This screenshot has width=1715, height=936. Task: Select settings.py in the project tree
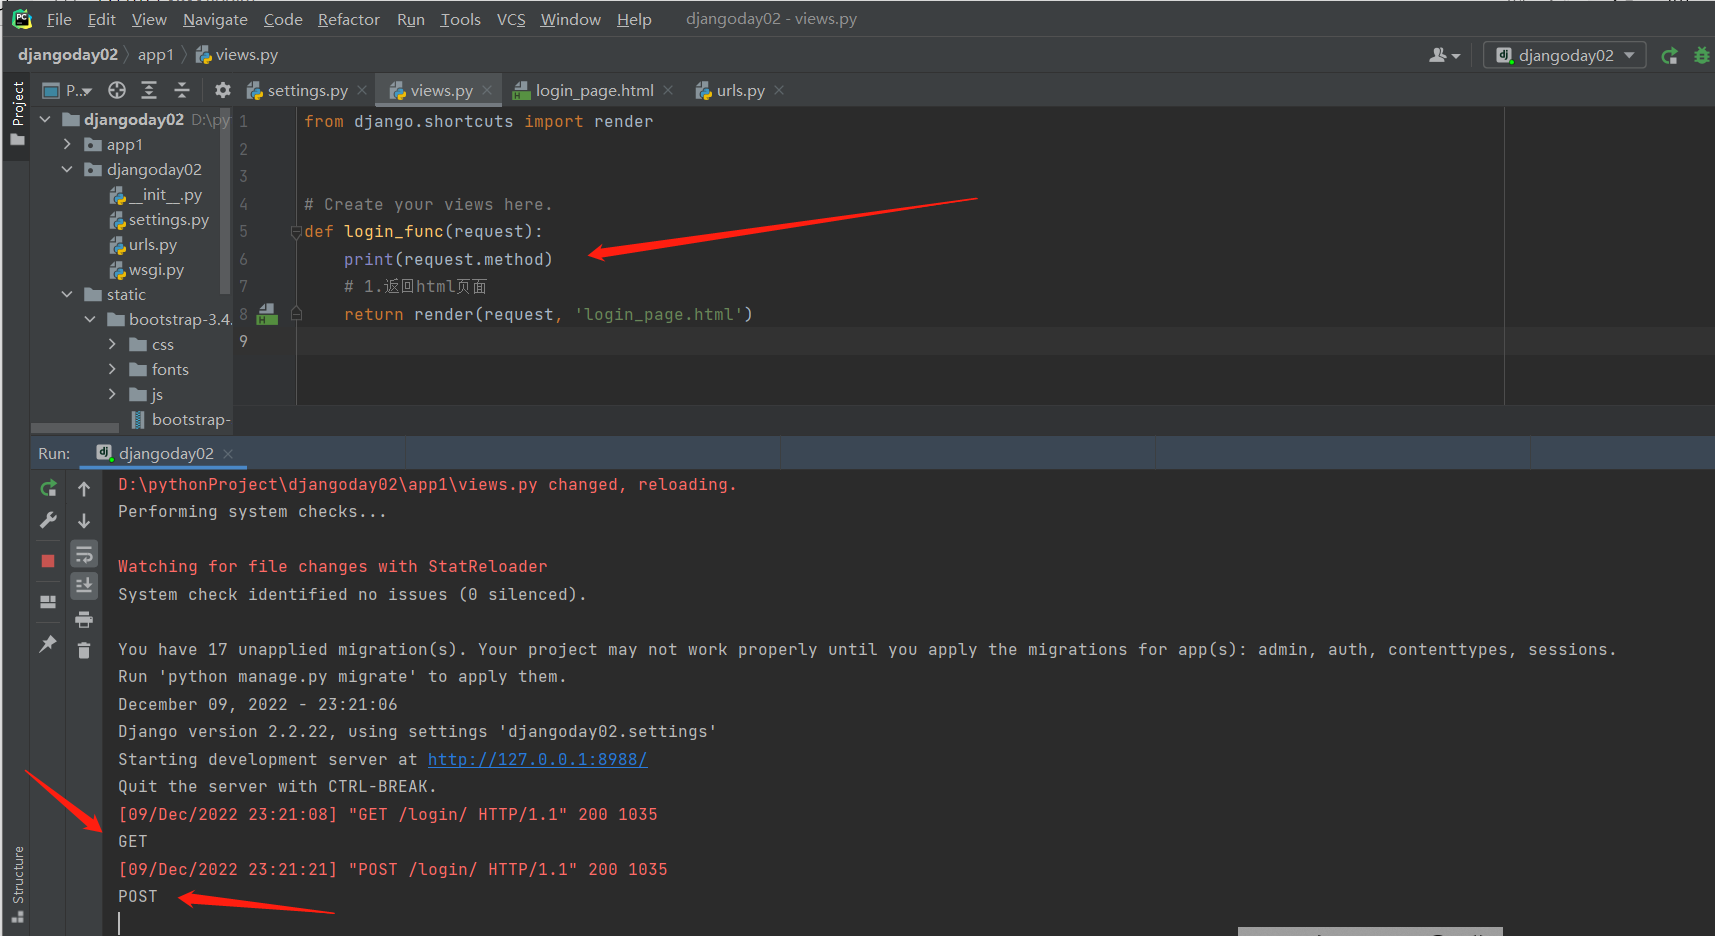coord(159,220)
